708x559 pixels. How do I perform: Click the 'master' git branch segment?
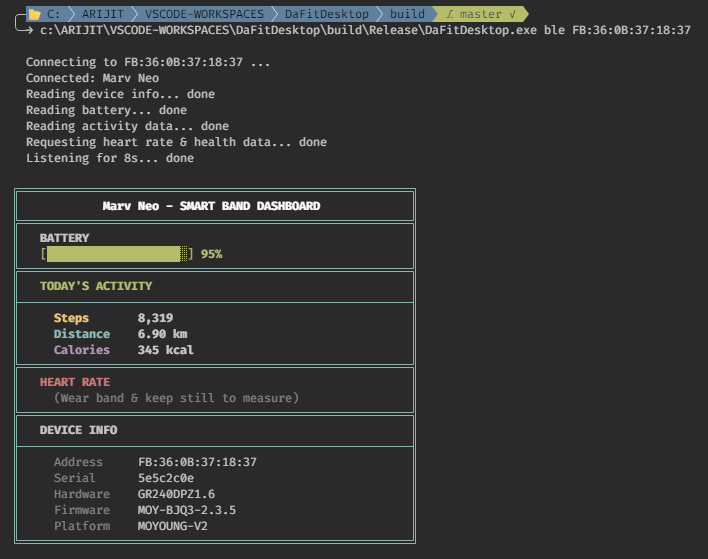click(x=480, y=14)
